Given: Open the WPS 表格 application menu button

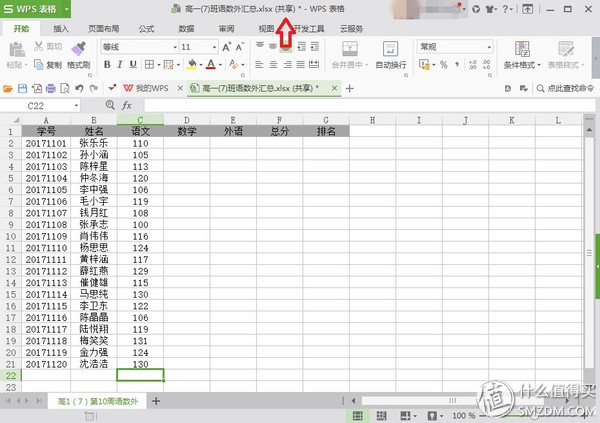Looking at the screenshot, I should [35, 9].
